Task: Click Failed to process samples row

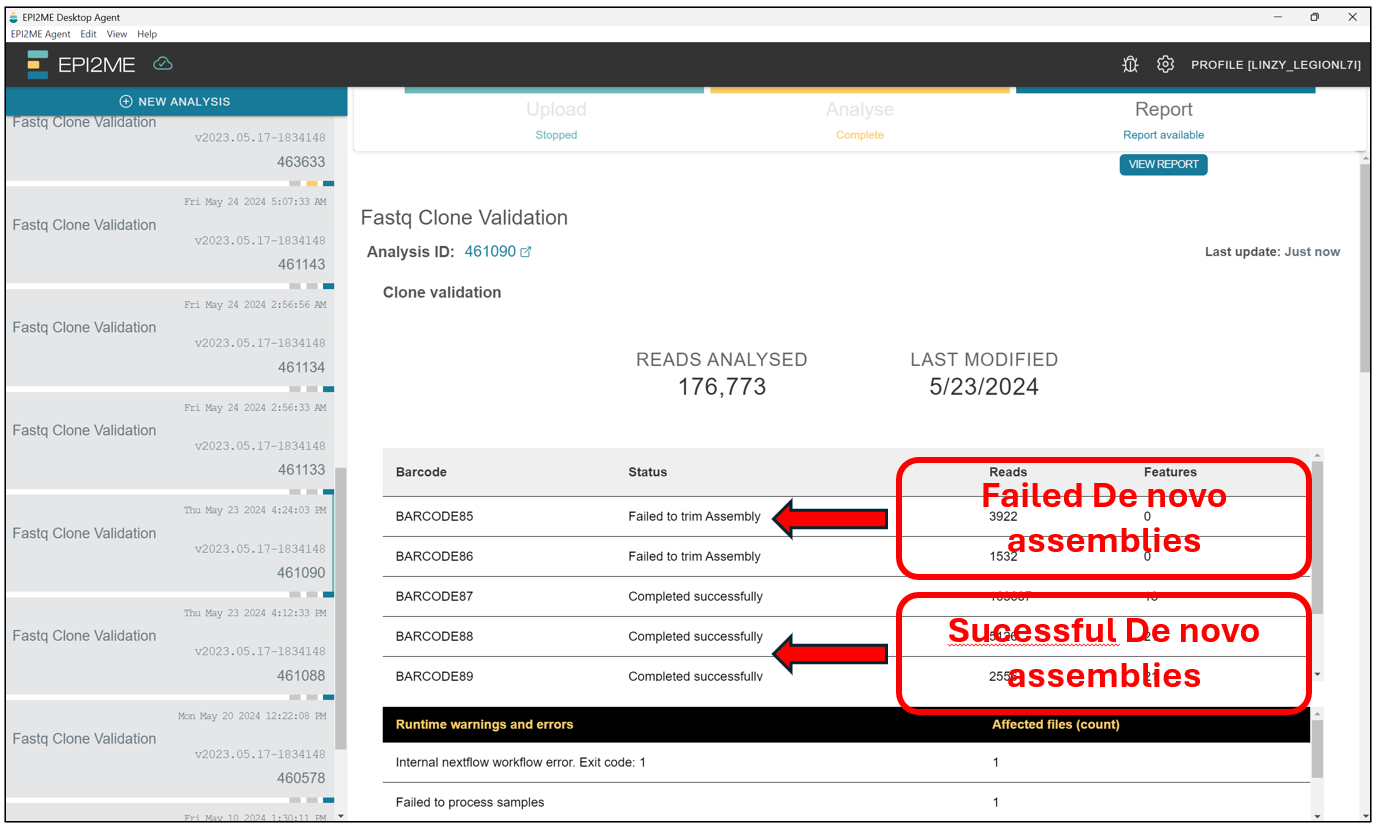Action: tap(846, 803)
